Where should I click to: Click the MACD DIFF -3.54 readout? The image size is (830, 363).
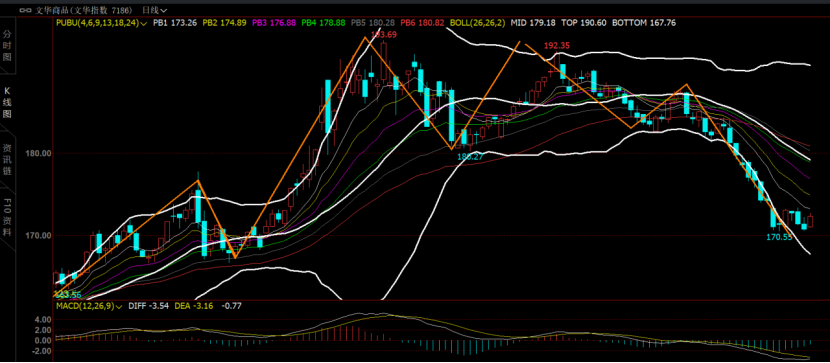click(x=148, y=306)
